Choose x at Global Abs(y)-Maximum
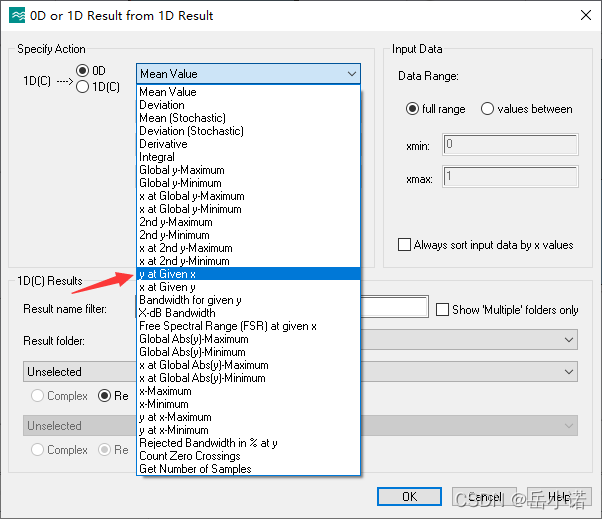 click(x=248, y=365)
